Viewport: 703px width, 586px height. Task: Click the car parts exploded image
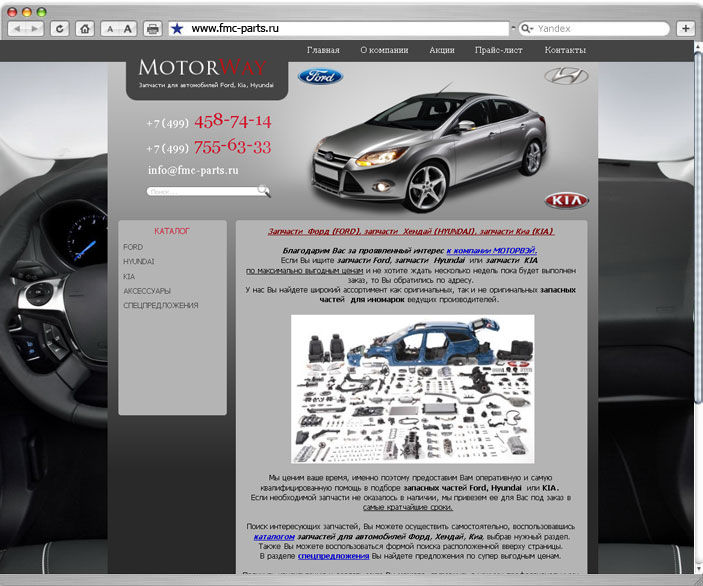click(x=412, y=389)
